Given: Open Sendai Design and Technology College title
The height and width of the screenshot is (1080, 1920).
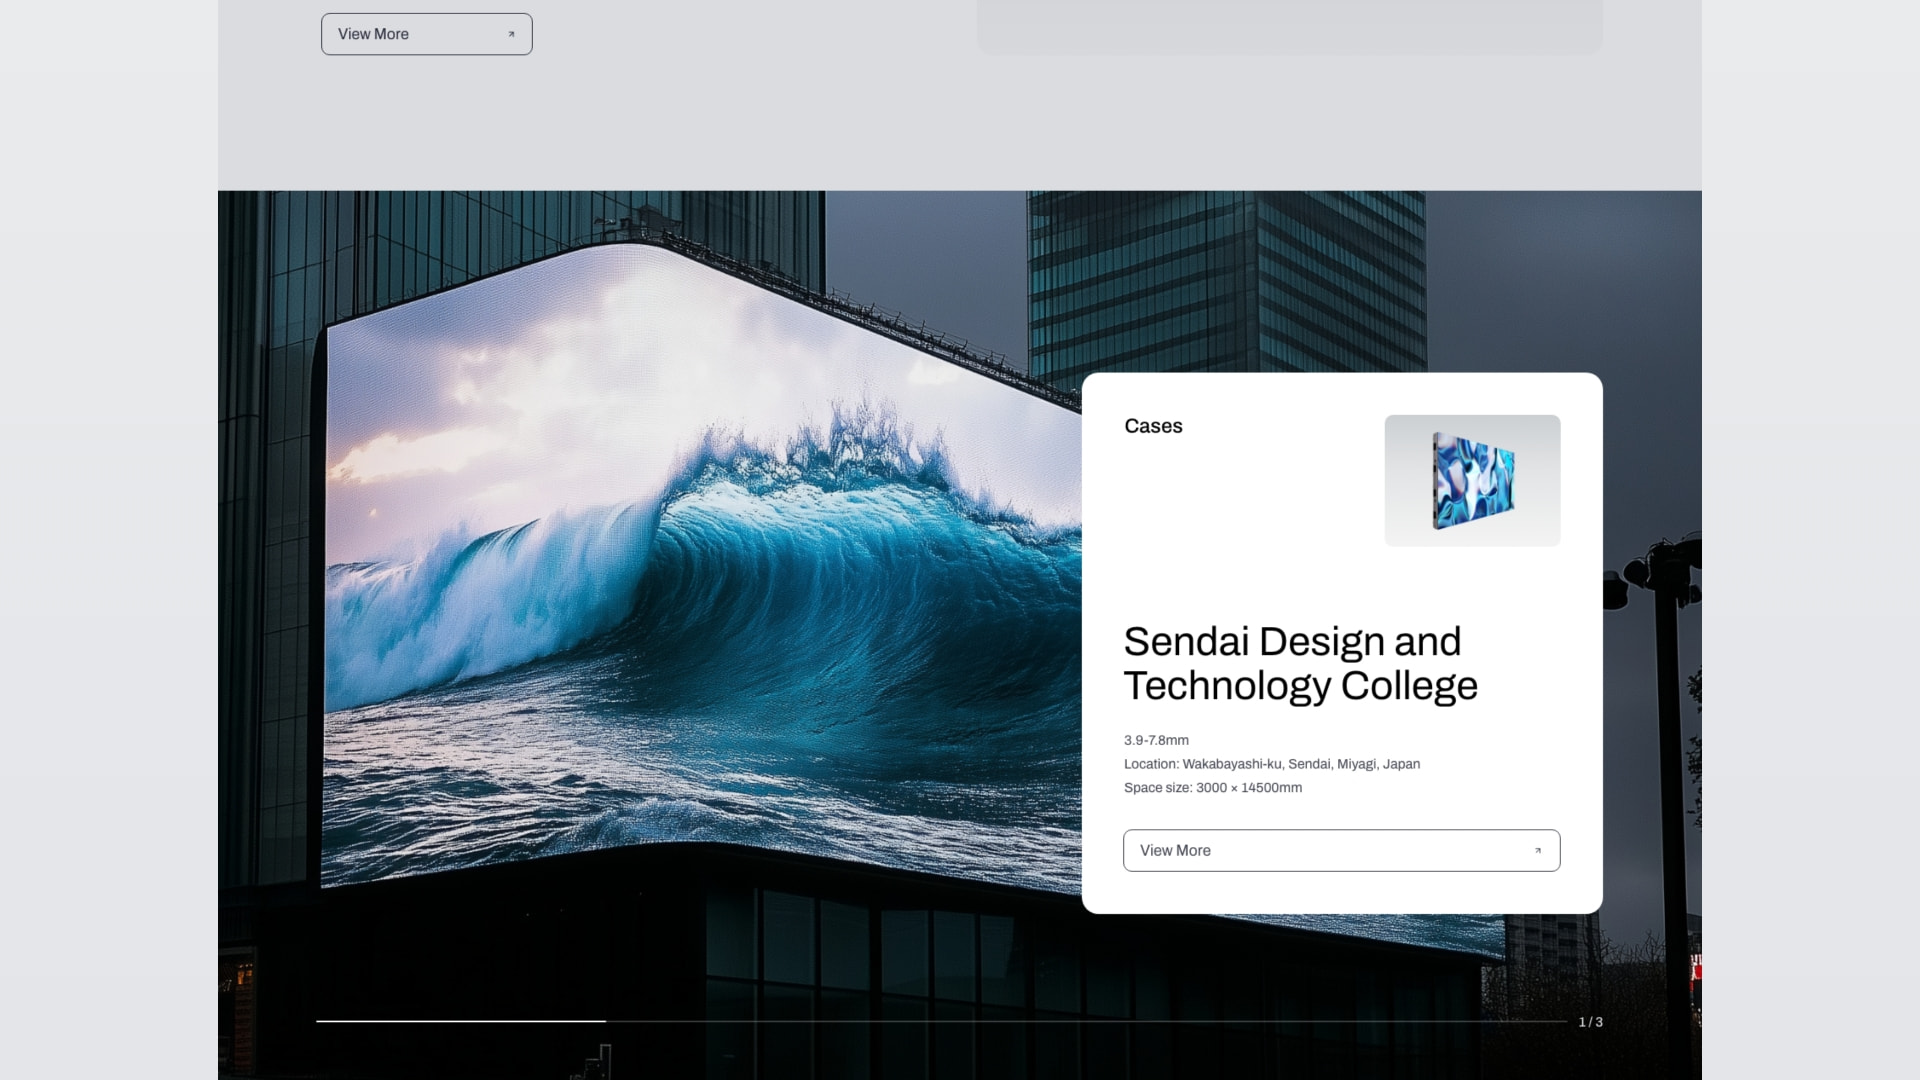Looking at the screenshot, I should [x=1292, y=642].
